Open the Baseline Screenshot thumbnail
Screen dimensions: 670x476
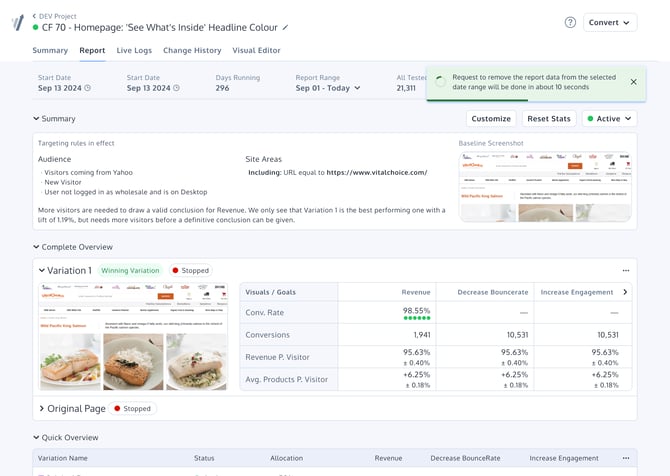coord(545,187)
